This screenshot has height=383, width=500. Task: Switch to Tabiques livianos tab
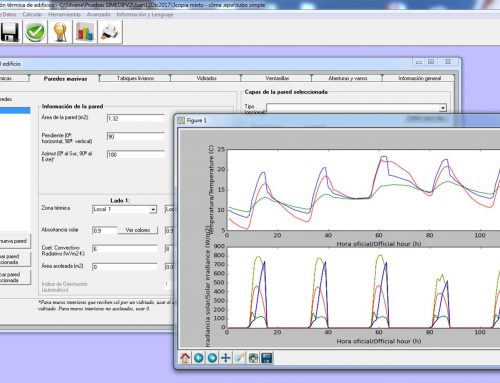pos(135,78)
